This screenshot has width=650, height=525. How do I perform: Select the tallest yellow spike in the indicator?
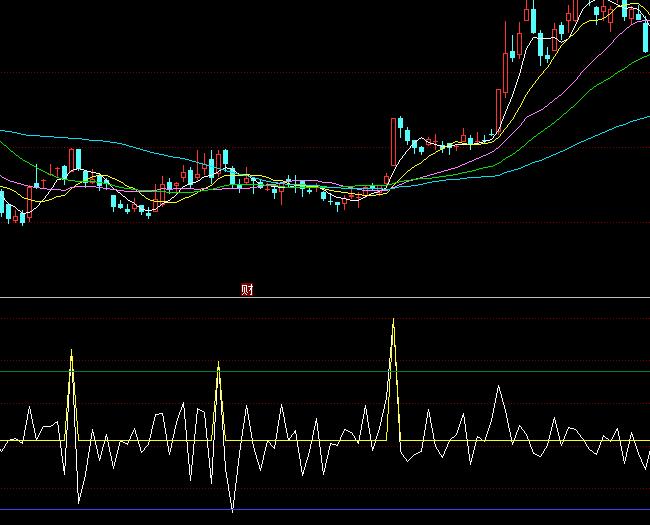point(393,322)
